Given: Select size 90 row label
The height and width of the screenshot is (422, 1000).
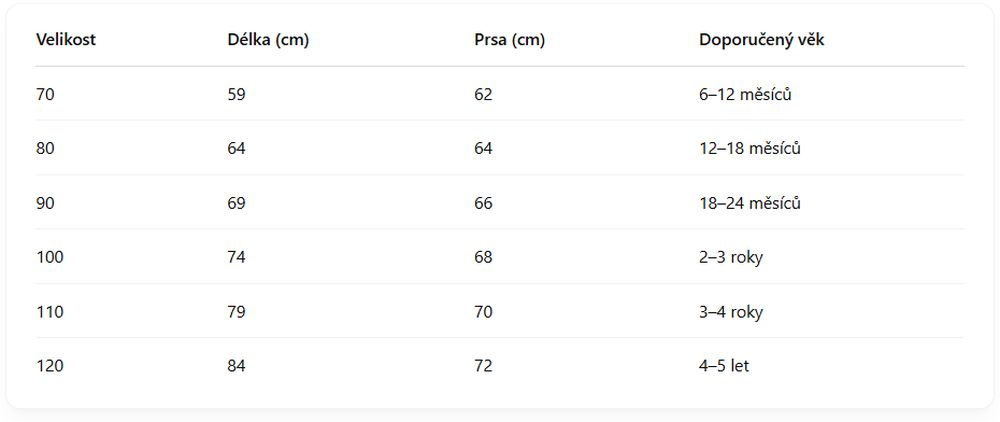Looking at the screenshot, I should pos(45,203).
